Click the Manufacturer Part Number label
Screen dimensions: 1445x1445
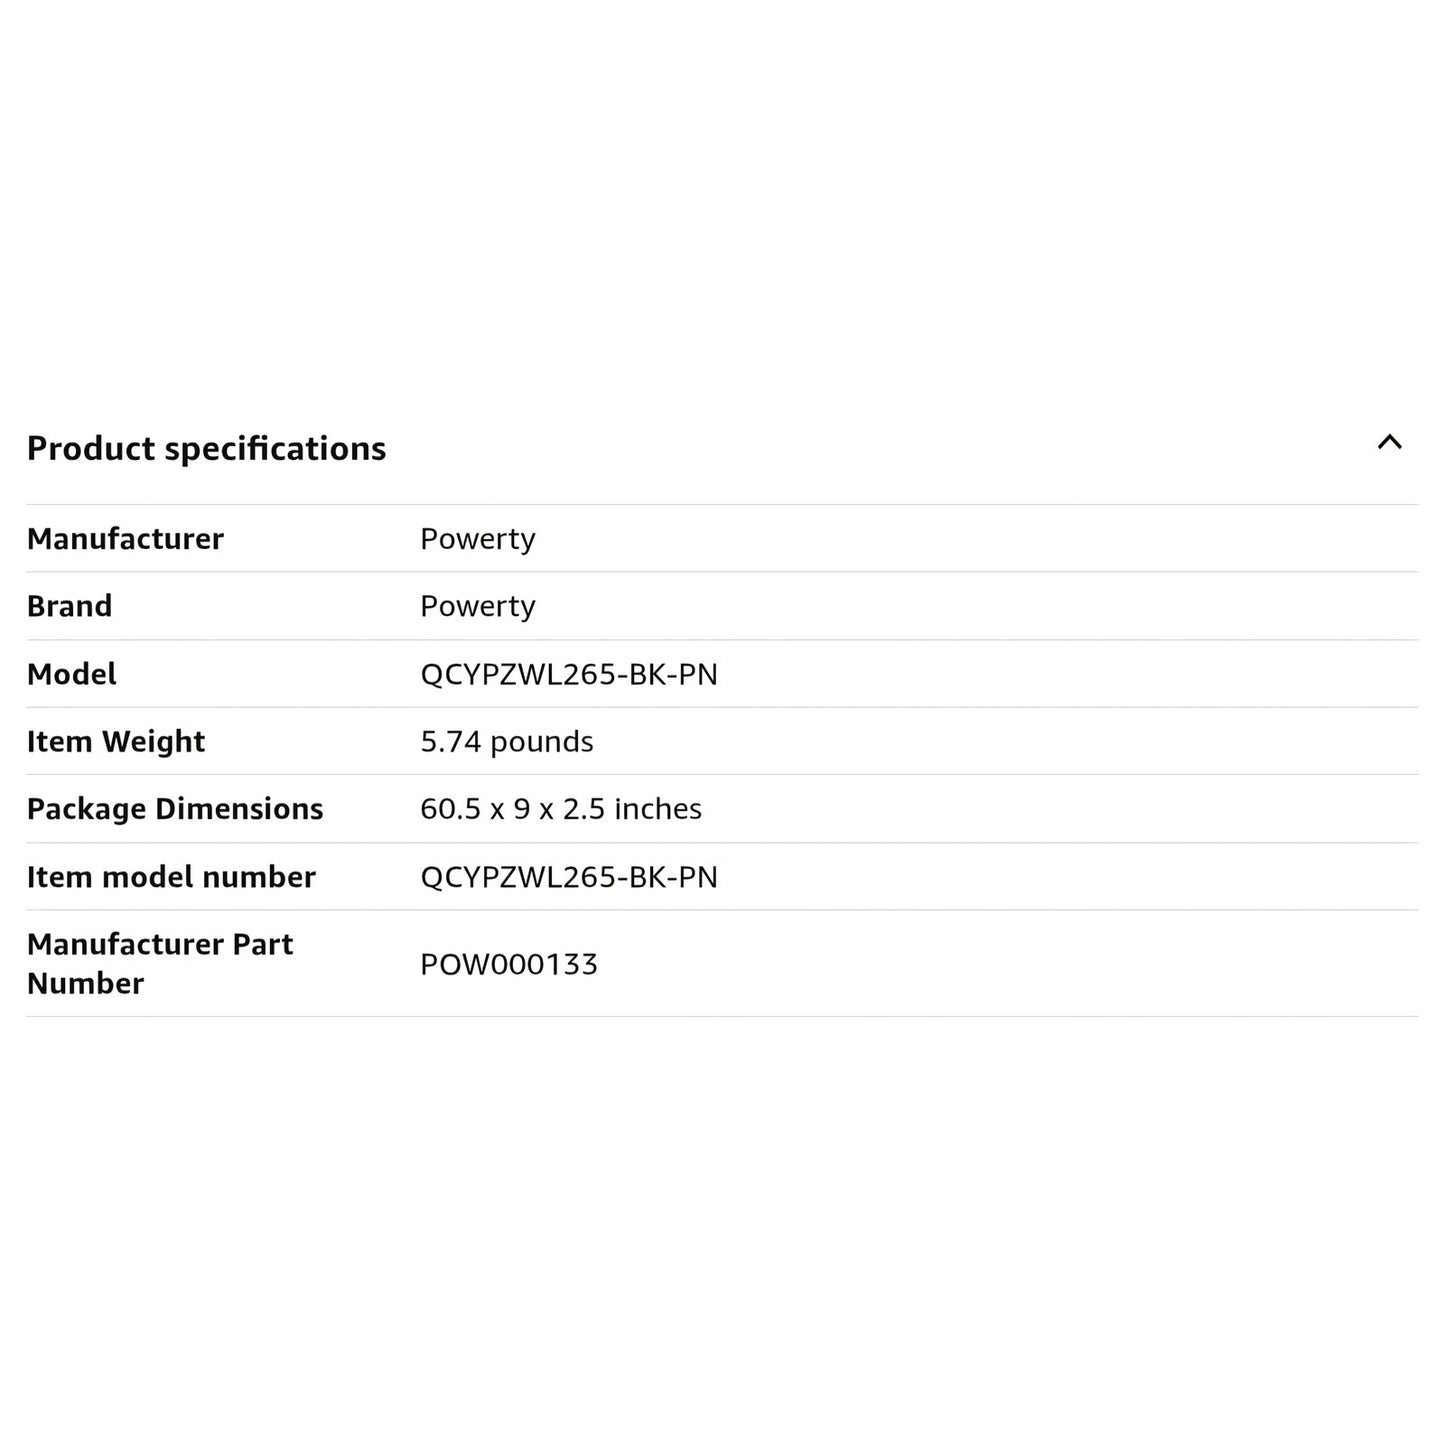tap(159, 963)
